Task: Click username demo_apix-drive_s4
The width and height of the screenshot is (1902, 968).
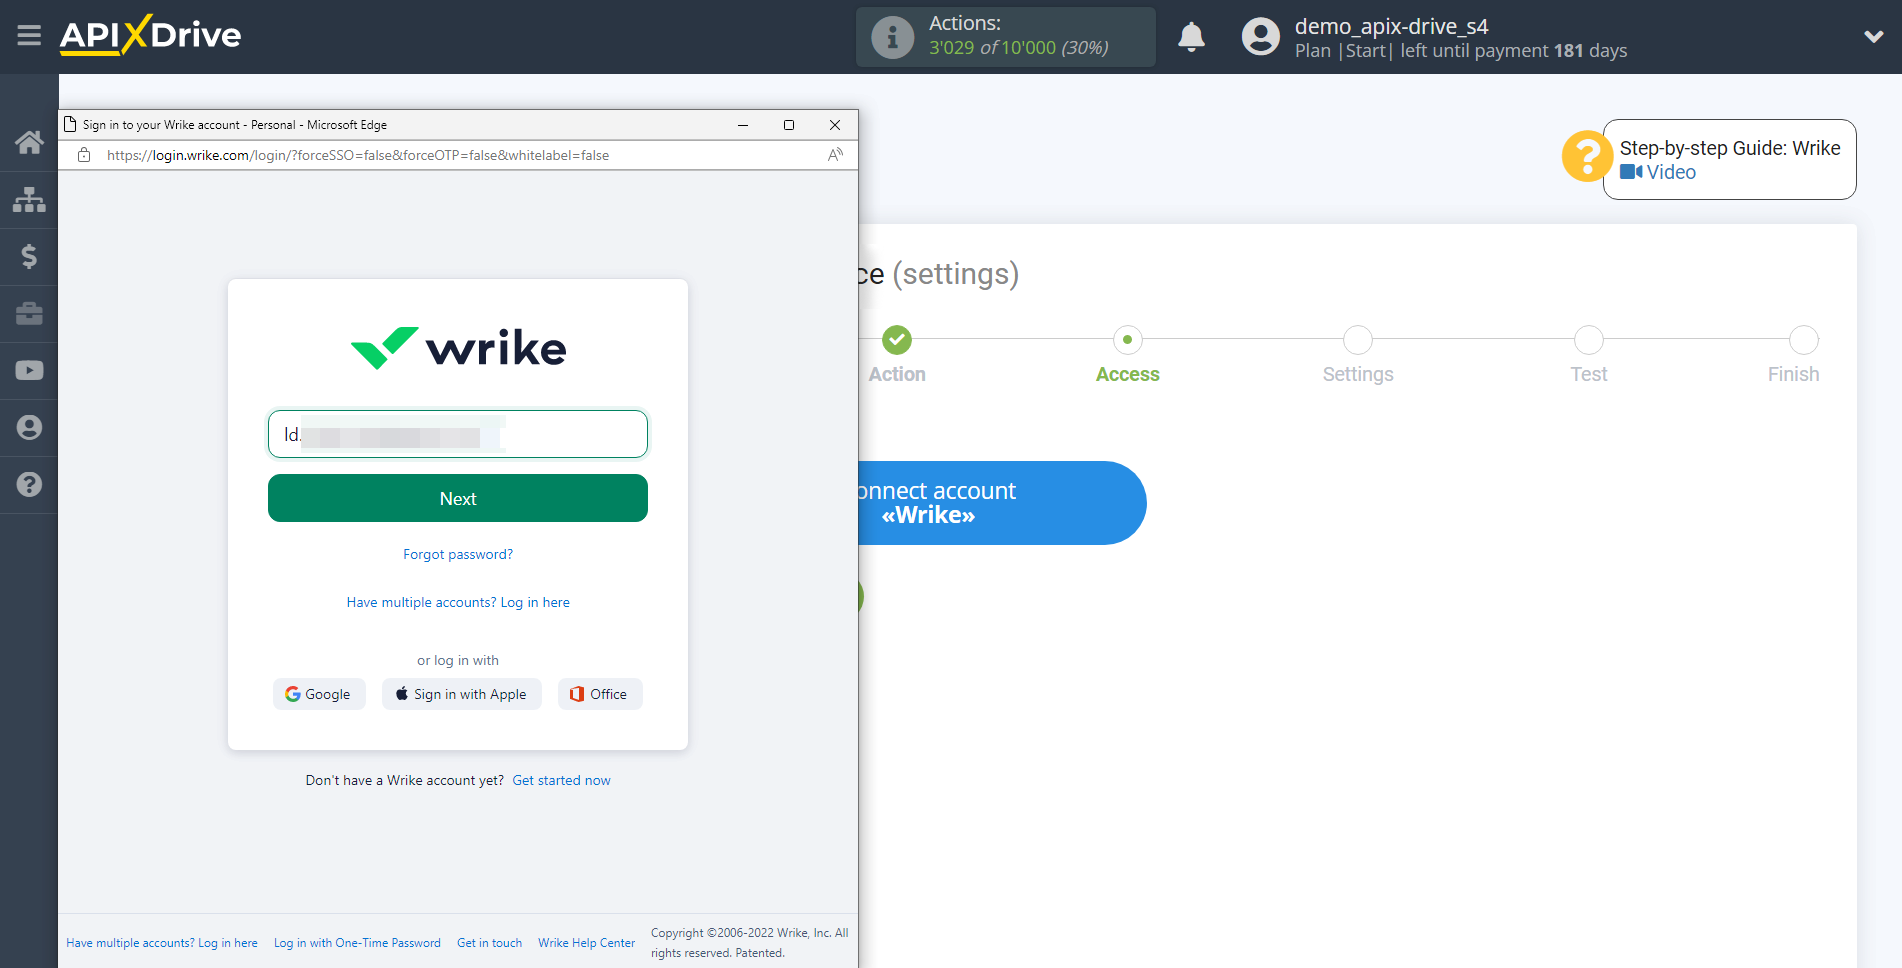Action: pyautogui.click(x=1391, y=26)
